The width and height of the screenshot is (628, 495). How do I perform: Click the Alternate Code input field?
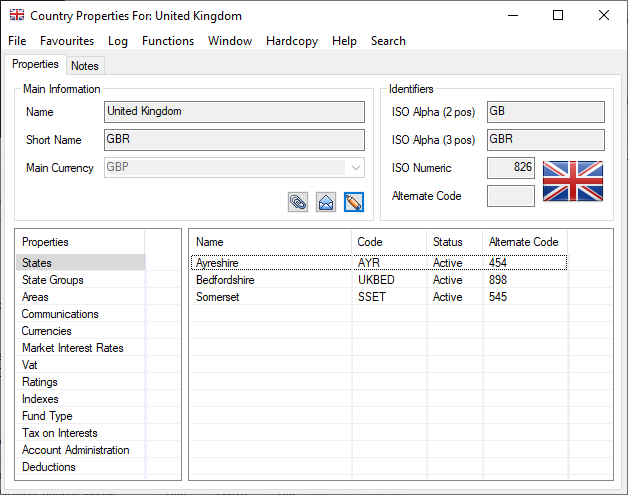tap(510, 196)
